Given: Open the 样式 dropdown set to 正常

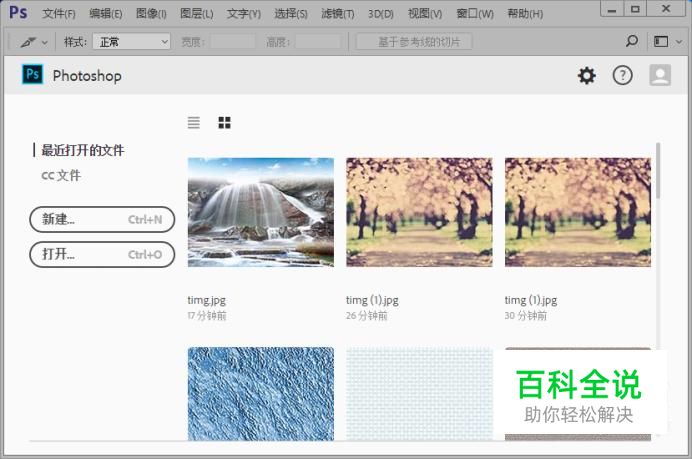Looking at the screenshot, I should pos(132,42).
